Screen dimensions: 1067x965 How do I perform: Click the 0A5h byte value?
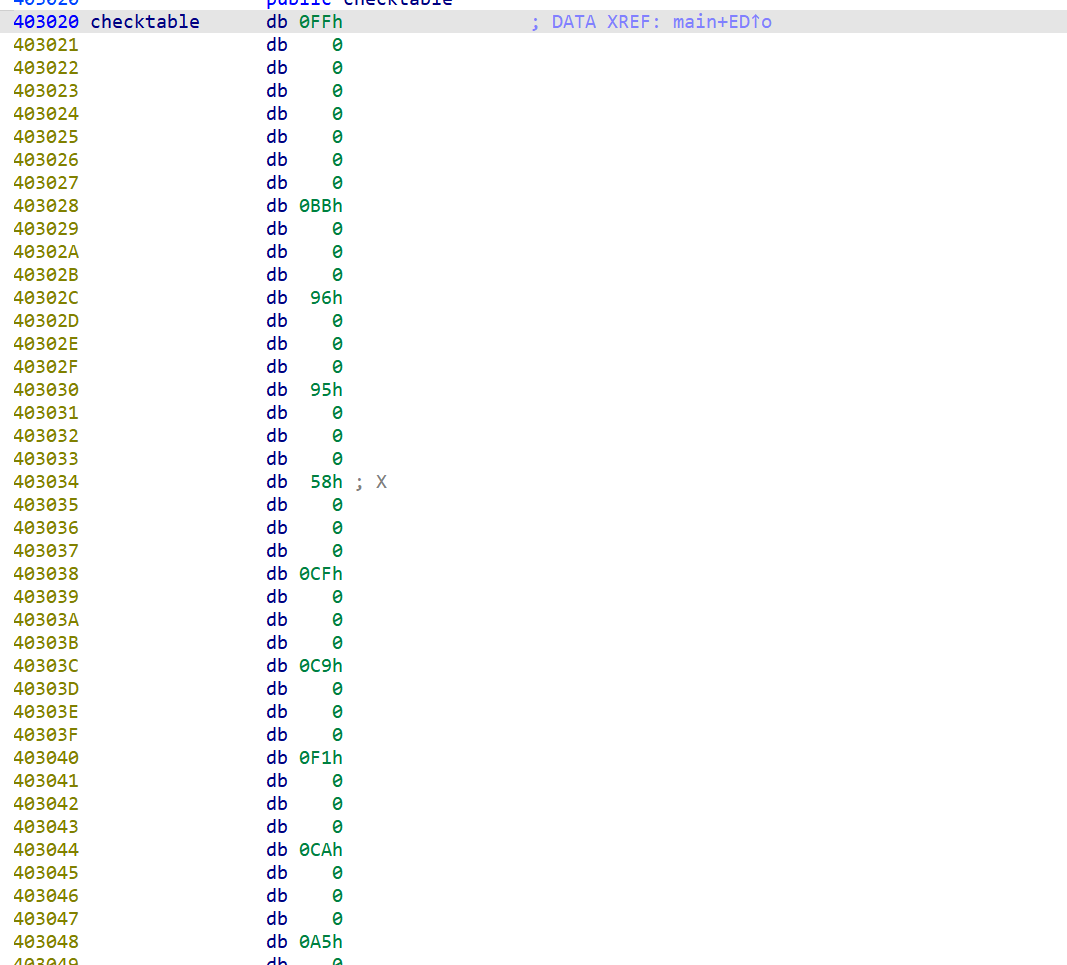(321, 942)
